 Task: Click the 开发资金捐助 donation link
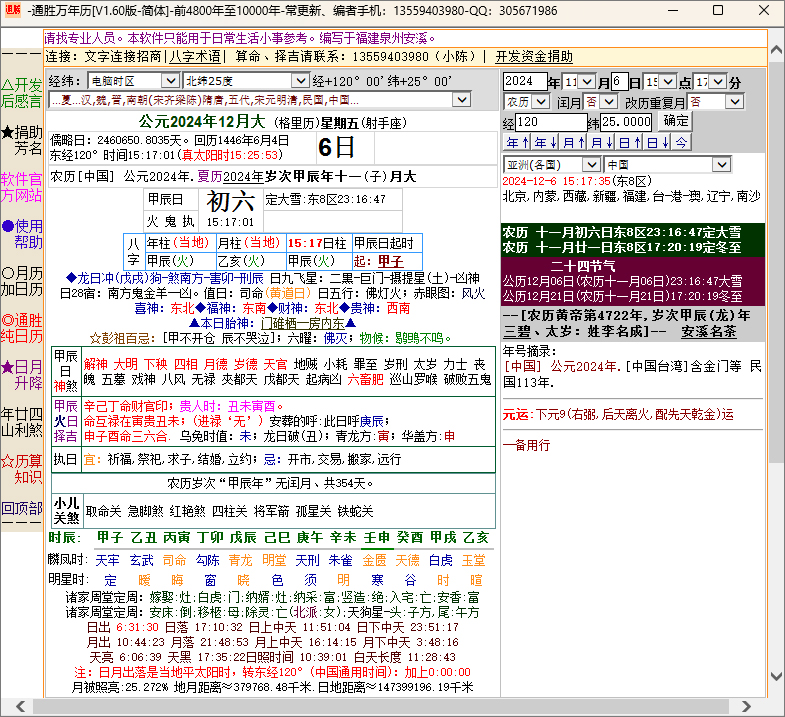[x=534, y=56]
